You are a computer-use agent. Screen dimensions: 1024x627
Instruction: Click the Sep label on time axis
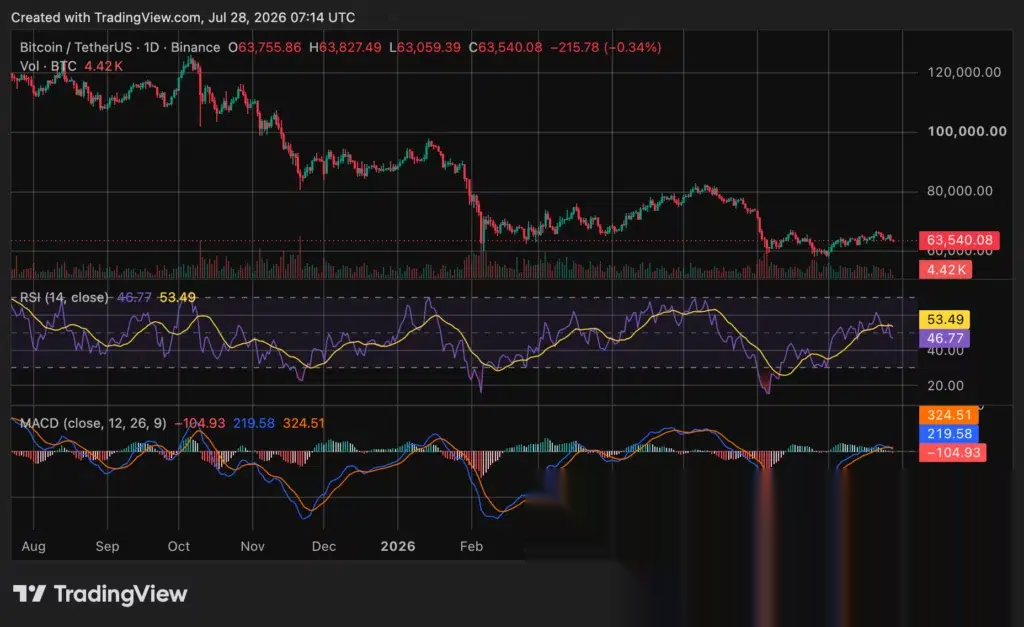coord(107,546)
